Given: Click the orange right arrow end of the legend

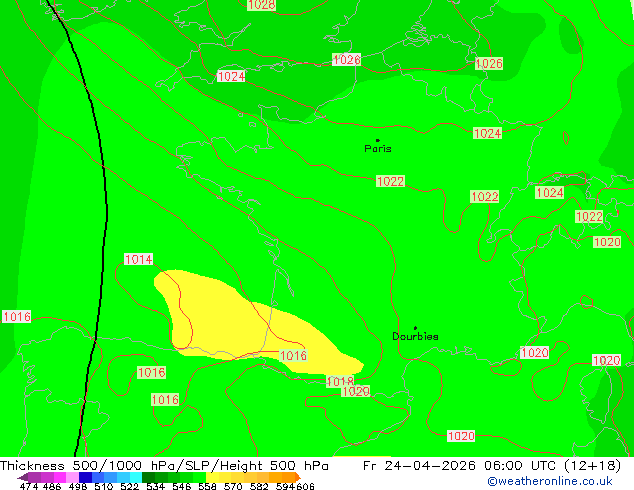Looking at the screenshot, I should click(298, 477).
